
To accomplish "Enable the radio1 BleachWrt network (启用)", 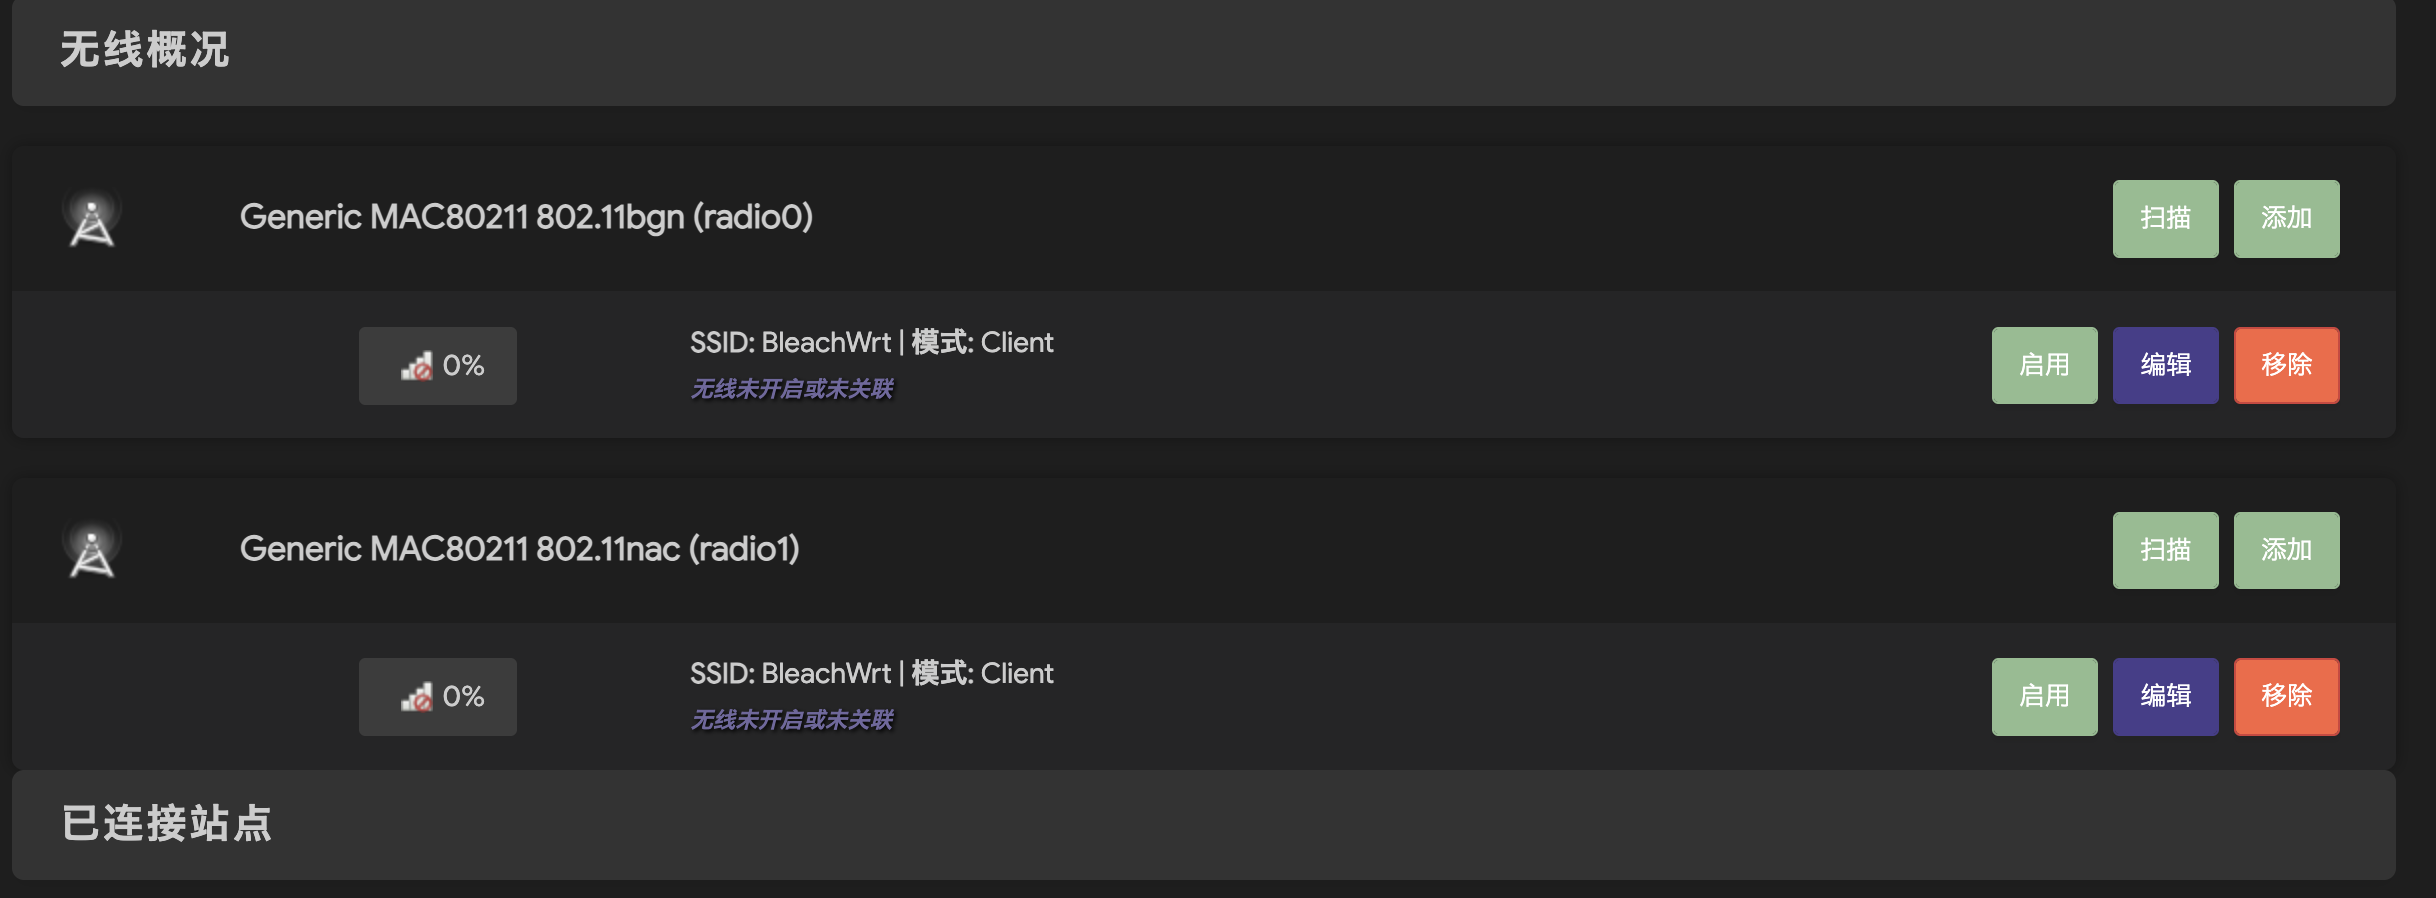I will click(x=2044, y=697).
